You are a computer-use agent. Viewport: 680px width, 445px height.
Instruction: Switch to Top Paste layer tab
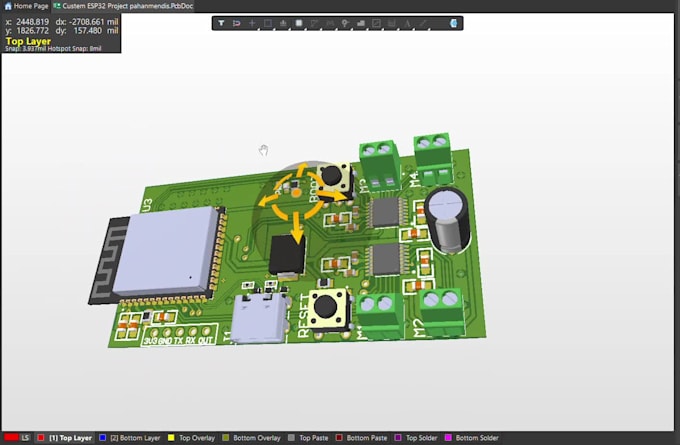tap(308, 438)
